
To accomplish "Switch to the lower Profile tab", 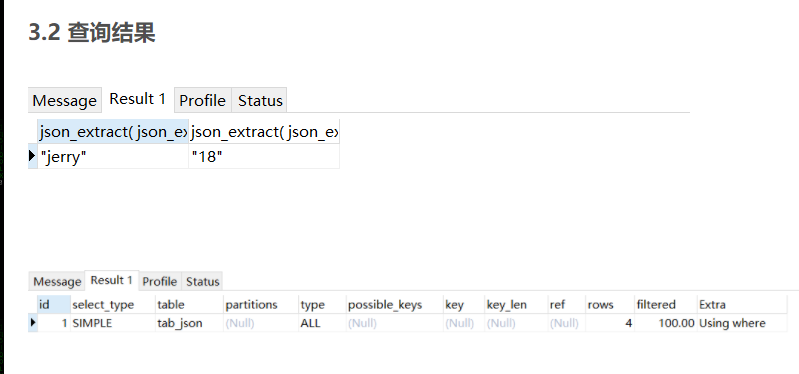I will tap(160, 281).
